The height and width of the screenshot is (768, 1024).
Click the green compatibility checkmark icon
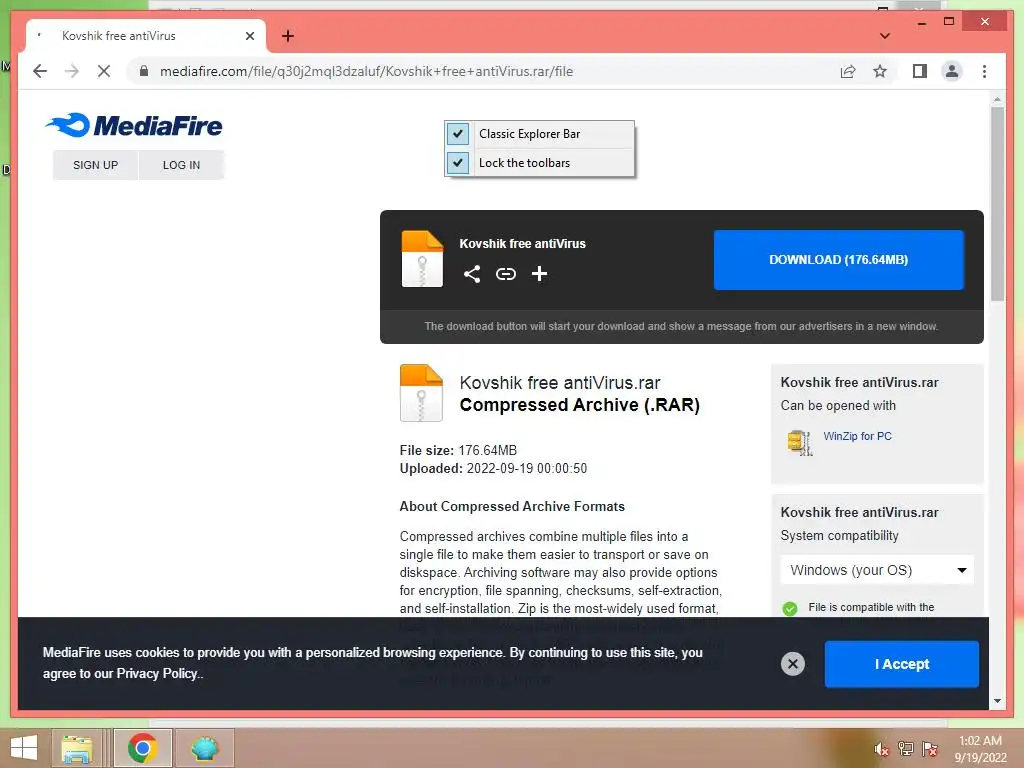click(790, 609)
